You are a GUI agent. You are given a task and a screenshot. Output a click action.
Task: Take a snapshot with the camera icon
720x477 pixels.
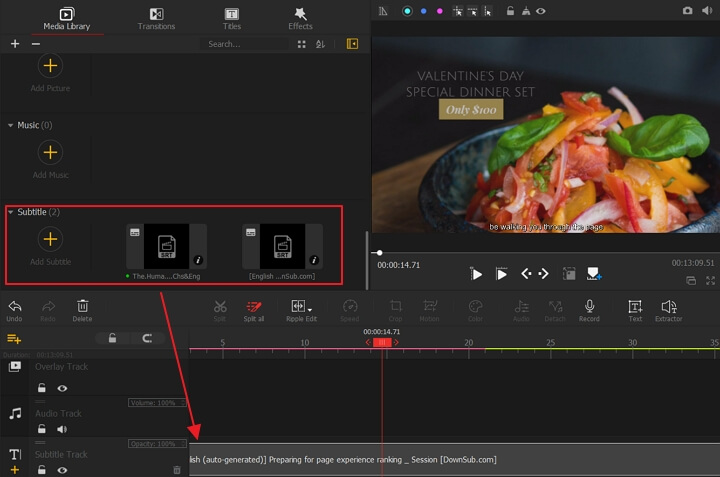(687, 11)
